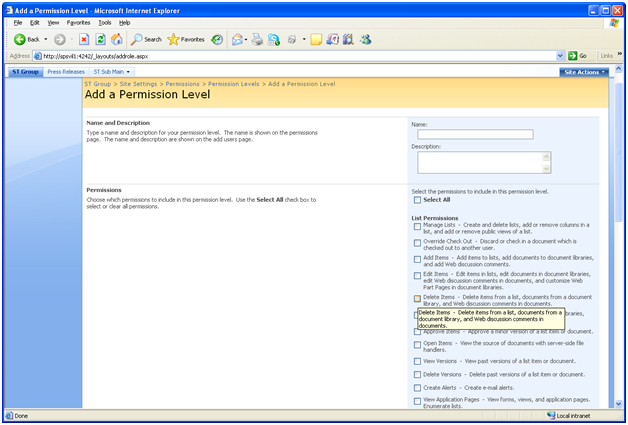Click the page vertical scrollbar down arrow
The image size is (628, 425).
[x=618, y=404]
